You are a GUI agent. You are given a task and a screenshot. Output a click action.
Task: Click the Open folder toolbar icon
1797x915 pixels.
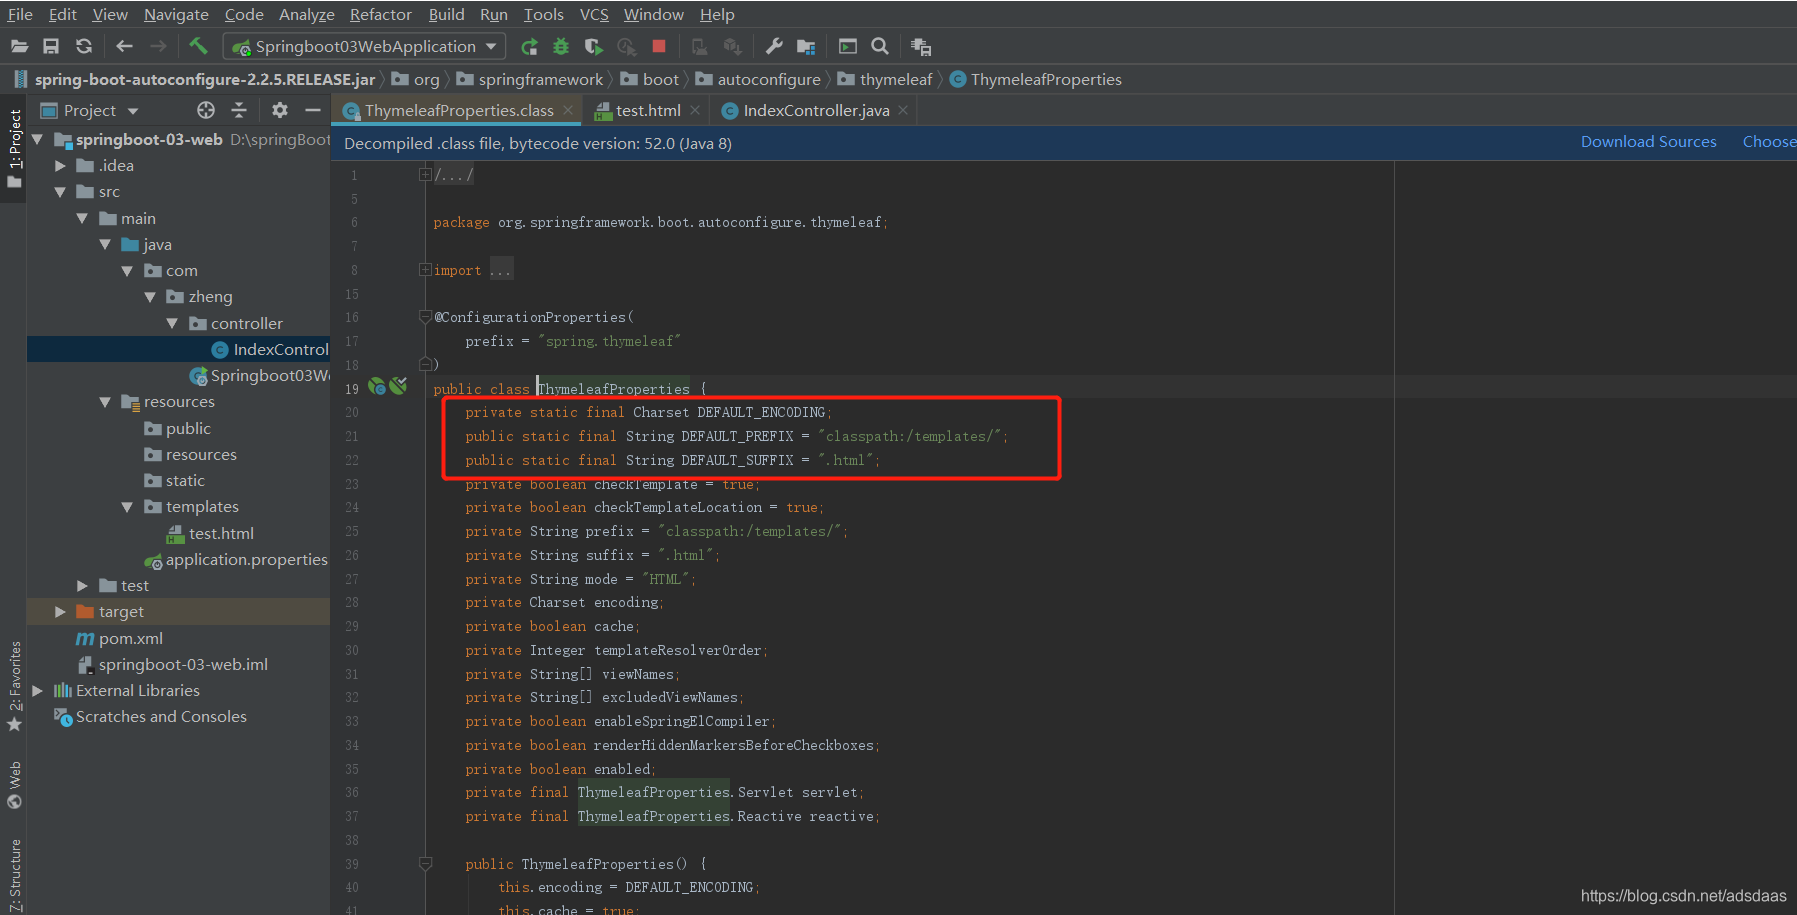click(19, 46)
